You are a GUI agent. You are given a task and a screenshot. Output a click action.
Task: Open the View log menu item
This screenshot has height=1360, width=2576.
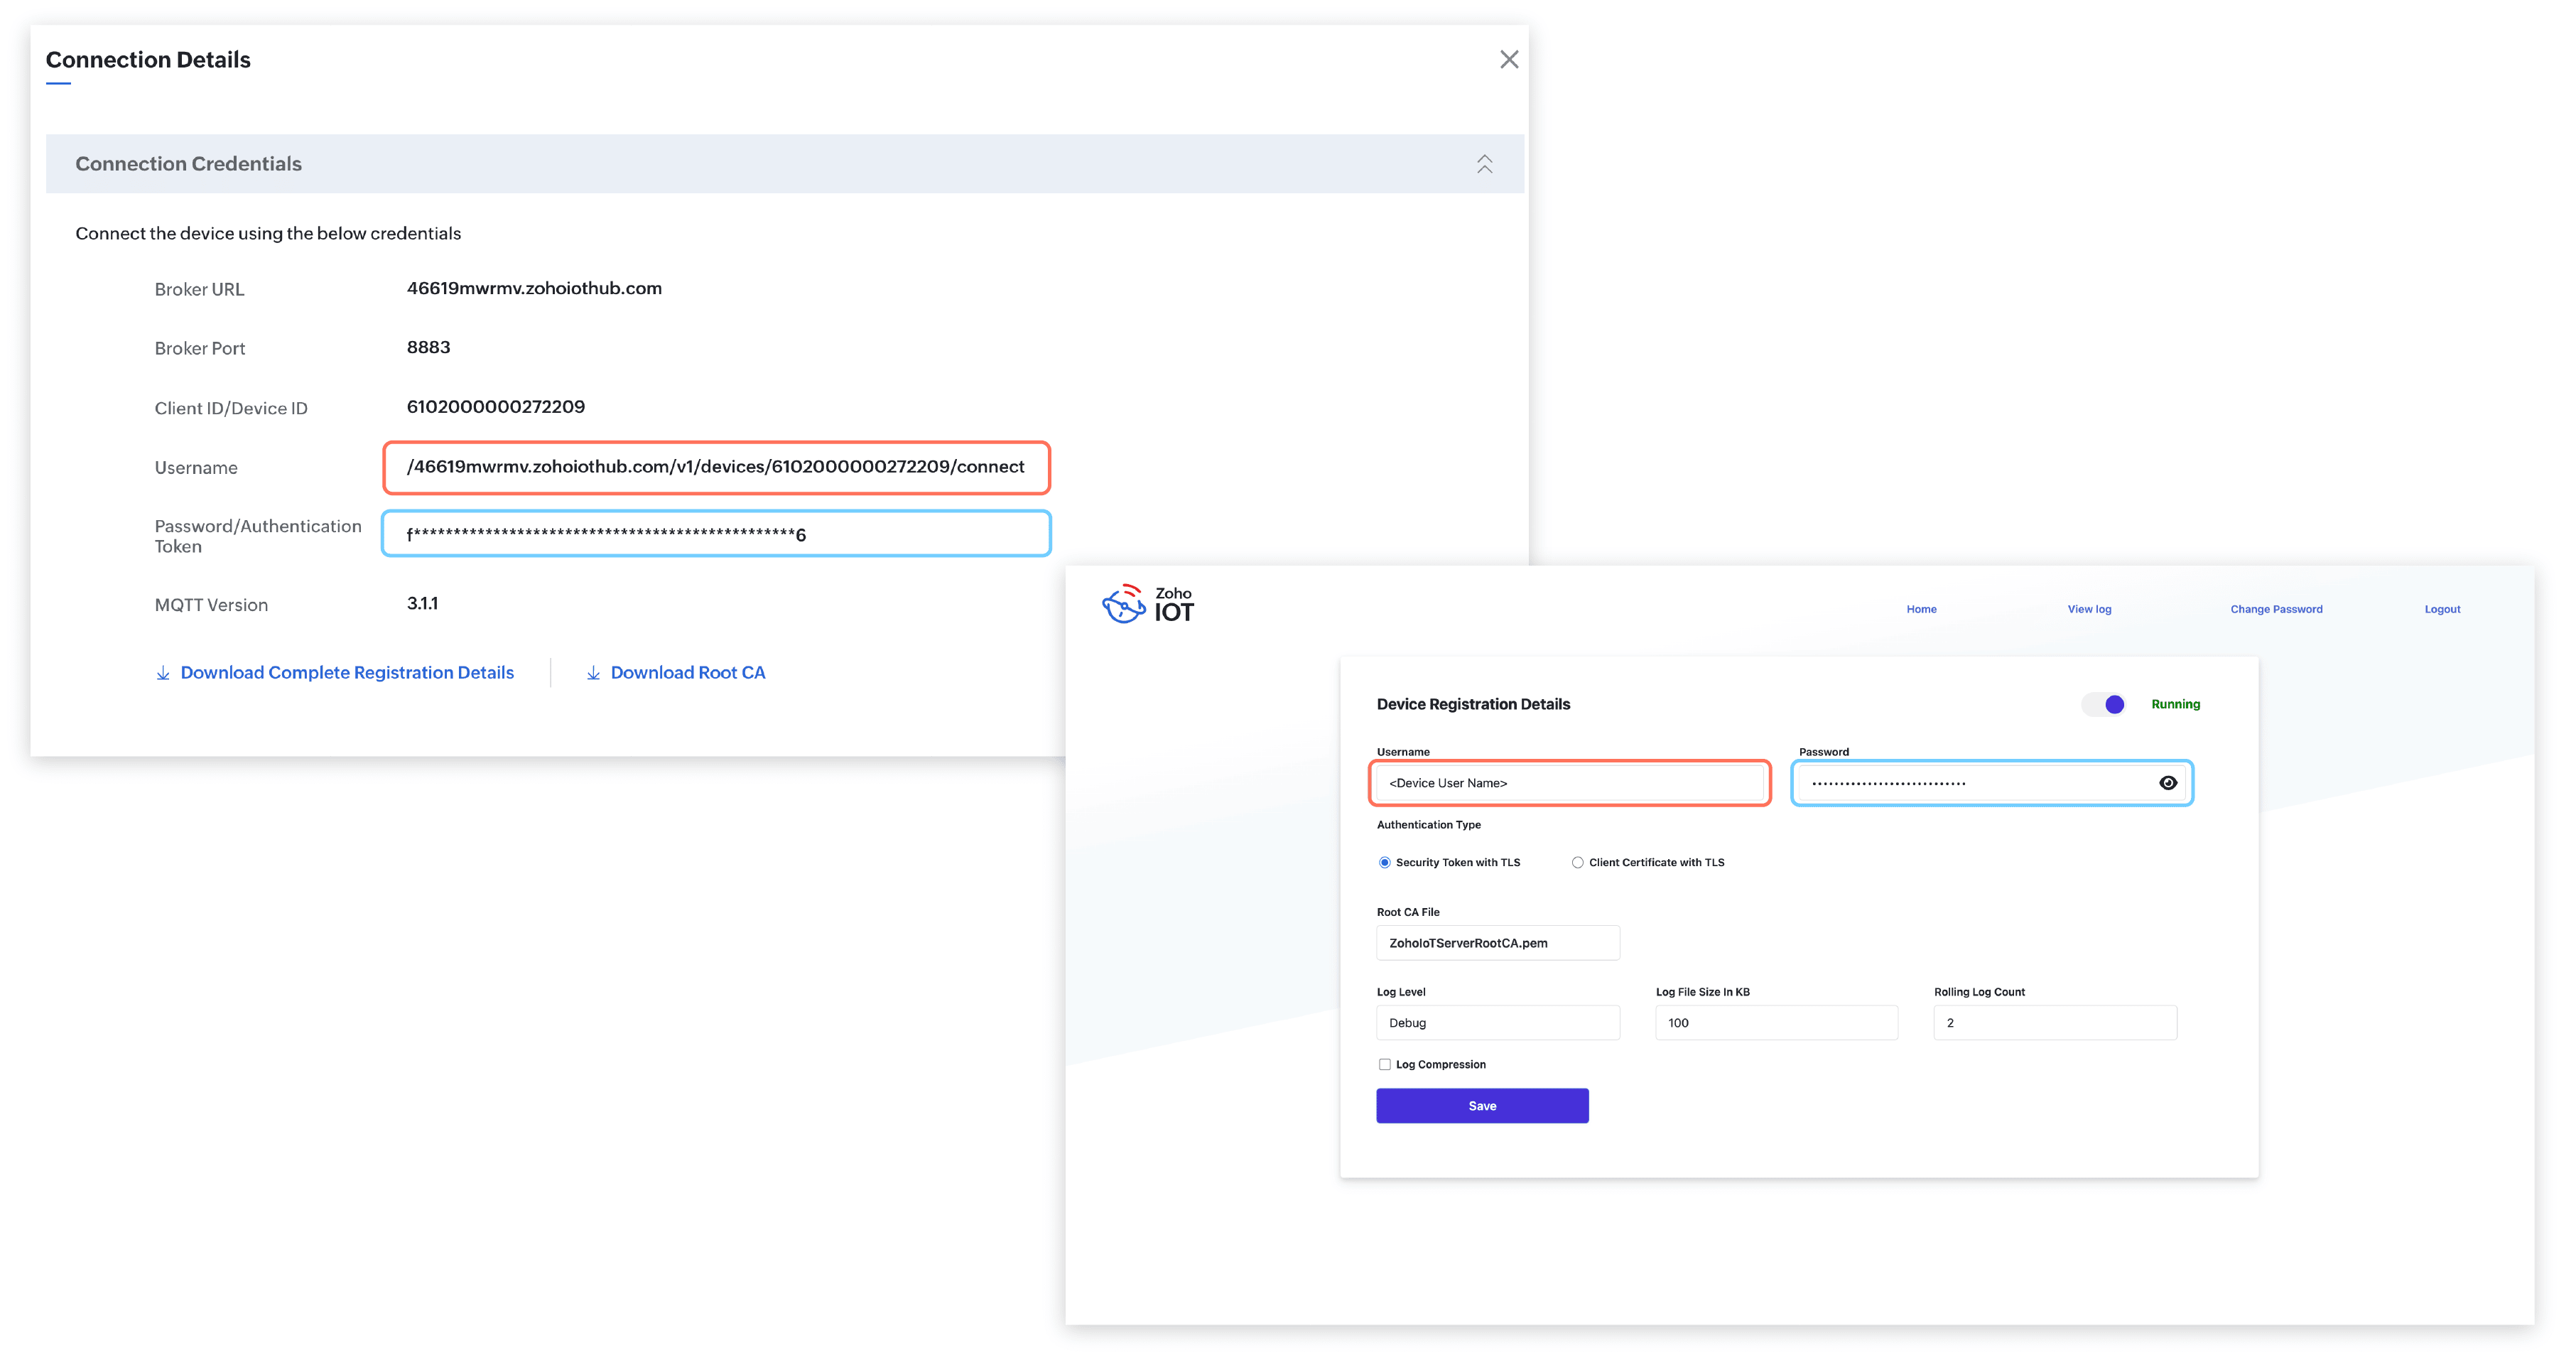2089,609
